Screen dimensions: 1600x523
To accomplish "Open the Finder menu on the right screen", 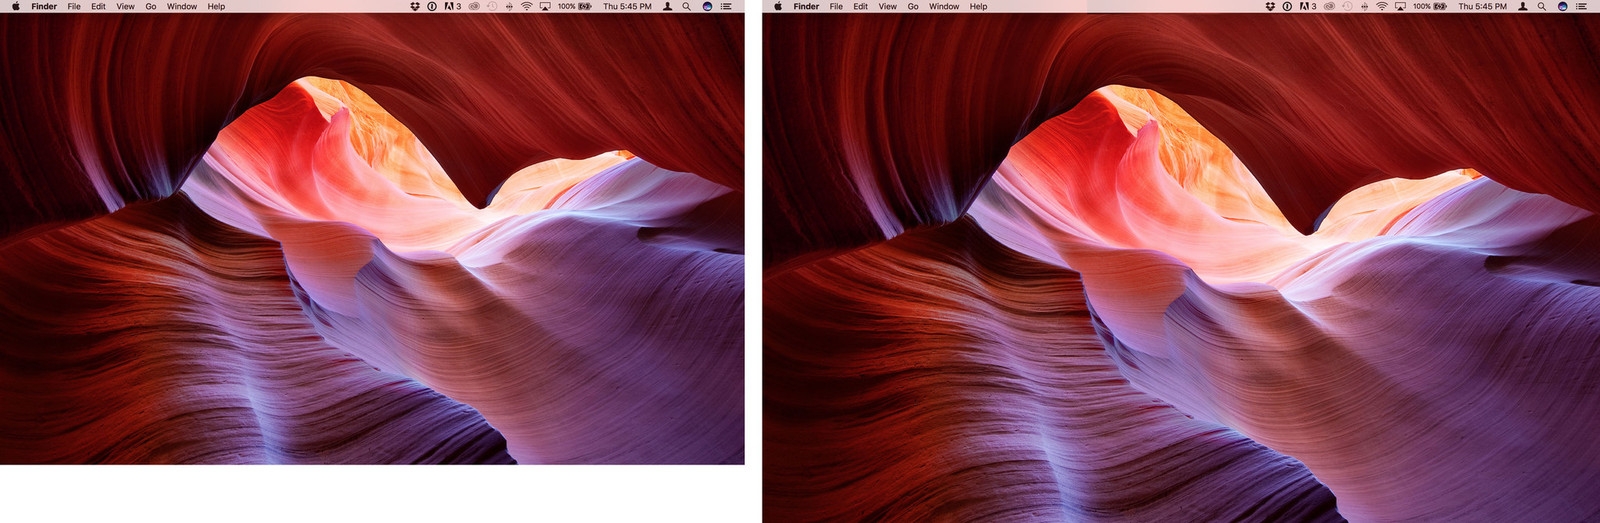I will tap(806, 6).
